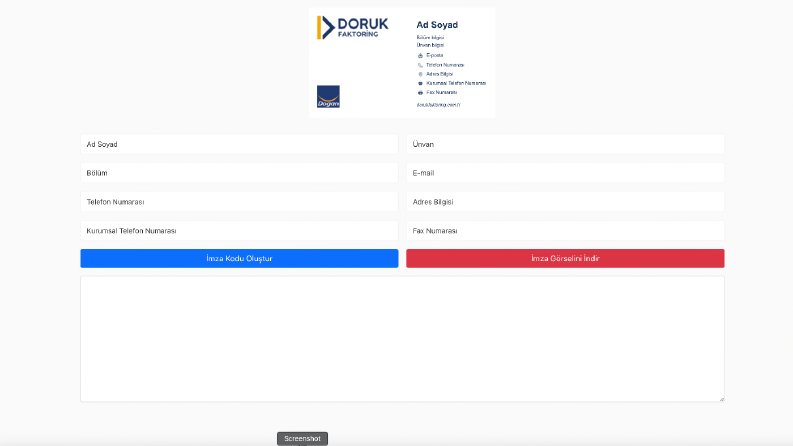Activate the Telefon Numarası input field
The height and width of the screenshot is (446, 793).
point(239,202)
